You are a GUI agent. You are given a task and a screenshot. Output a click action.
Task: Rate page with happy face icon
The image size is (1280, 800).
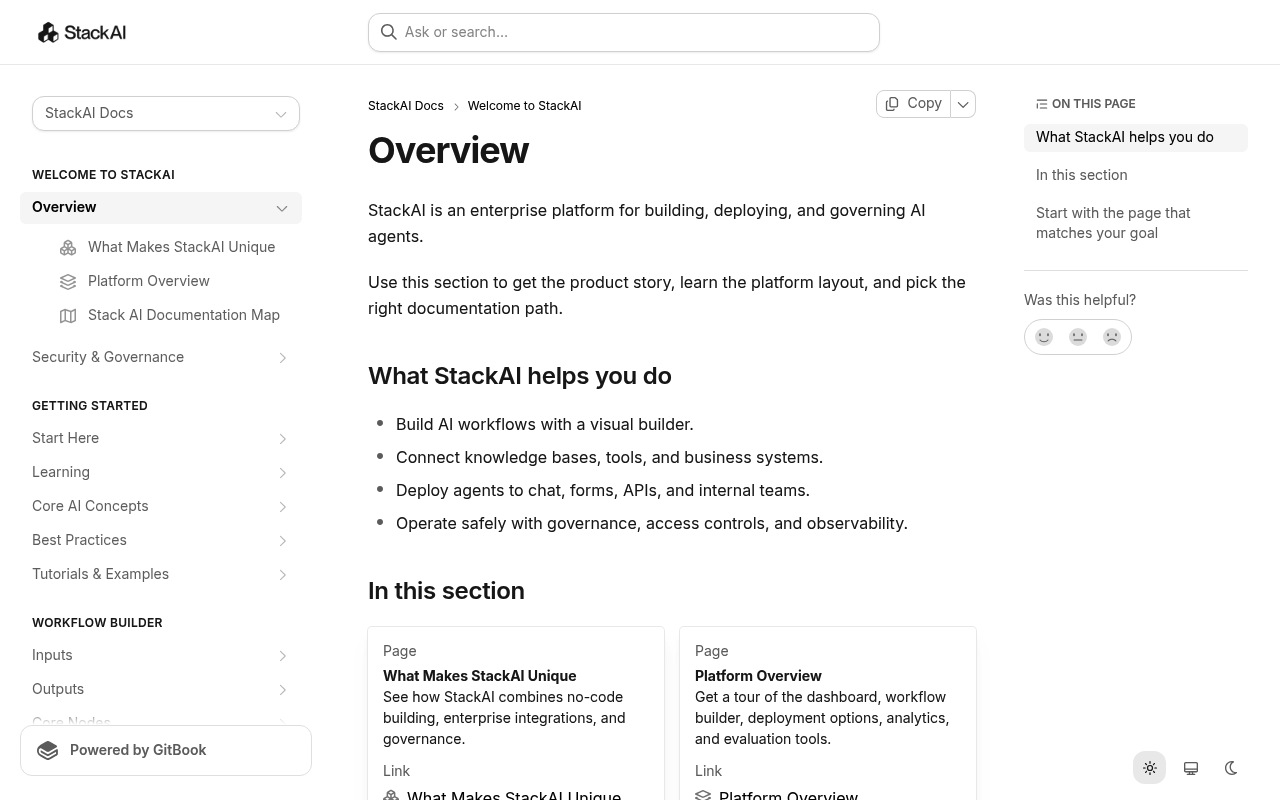pos(1044,337)
